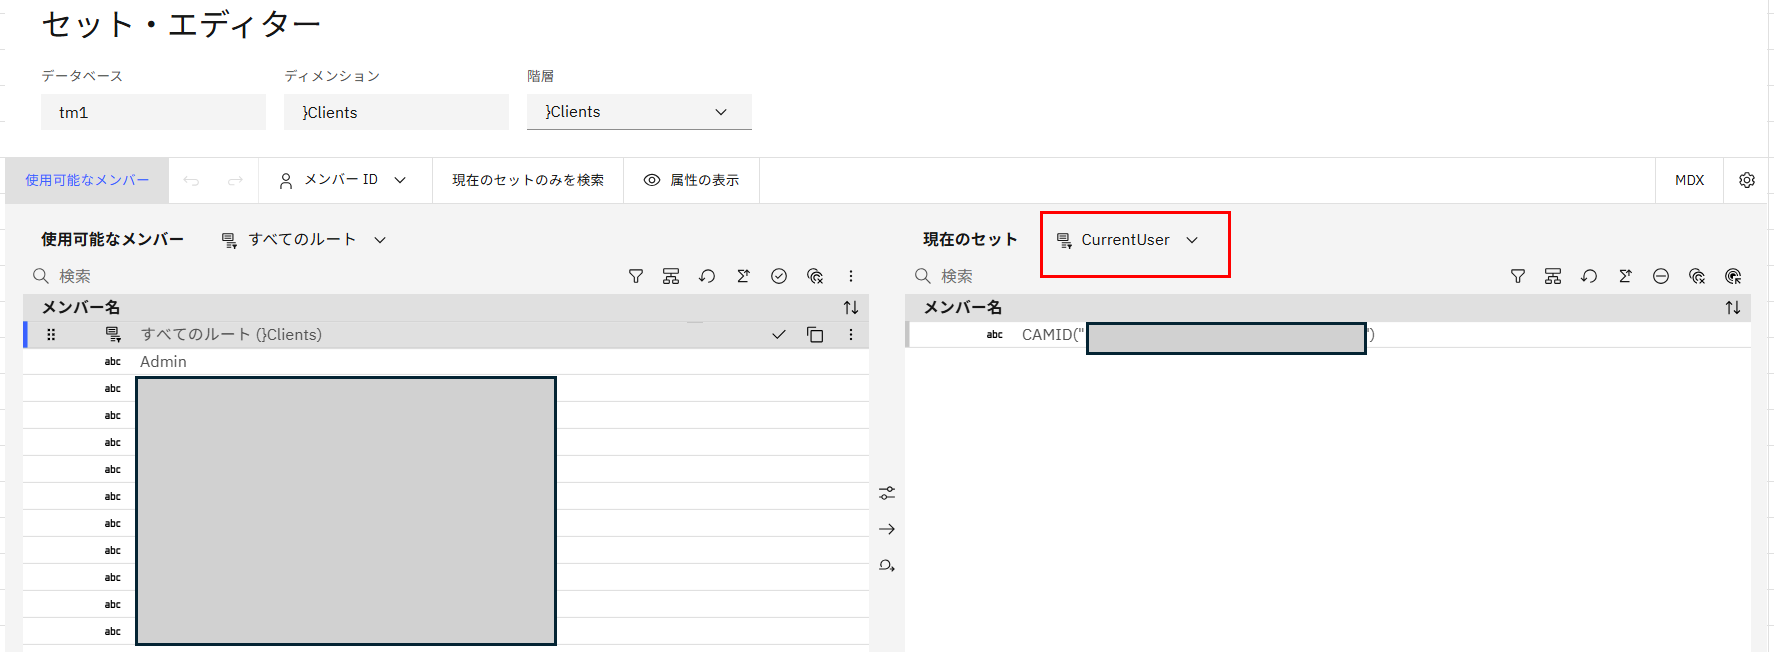Screen dimensions: 1774x652
Task: Click メンバー名 header in available members
Action: point(81,307)
